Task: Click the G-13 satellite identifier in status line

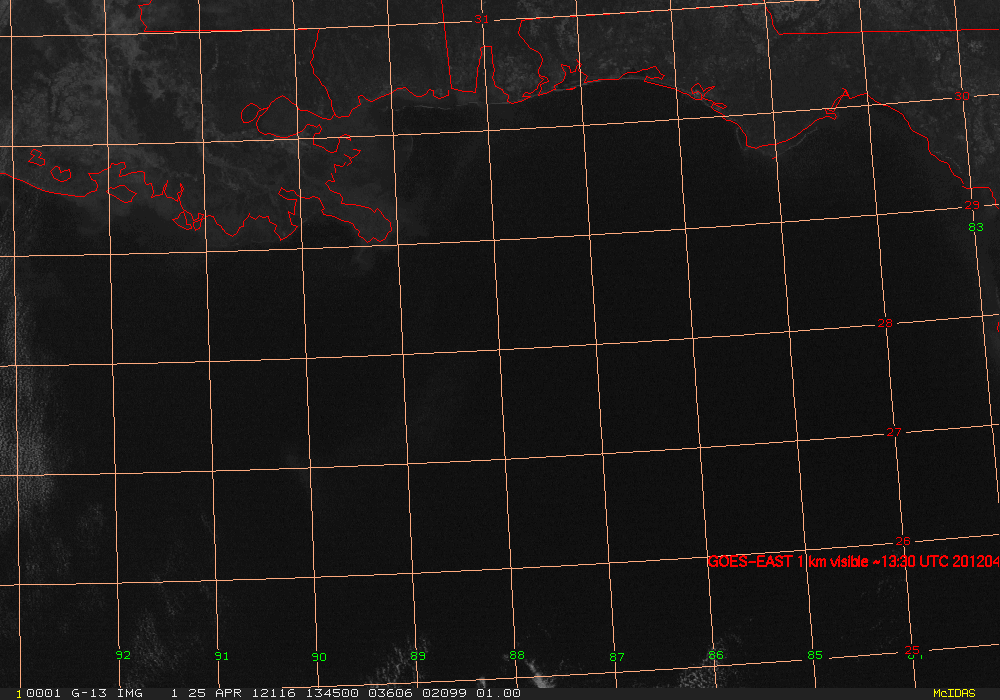Action: point(89,693)
